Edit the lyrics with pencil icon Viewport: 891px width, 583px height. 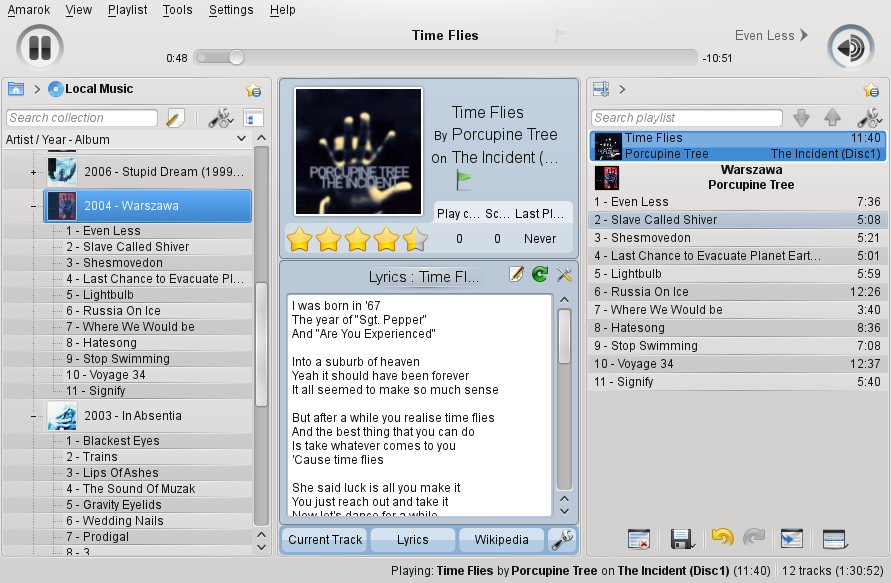pos(516,274)
